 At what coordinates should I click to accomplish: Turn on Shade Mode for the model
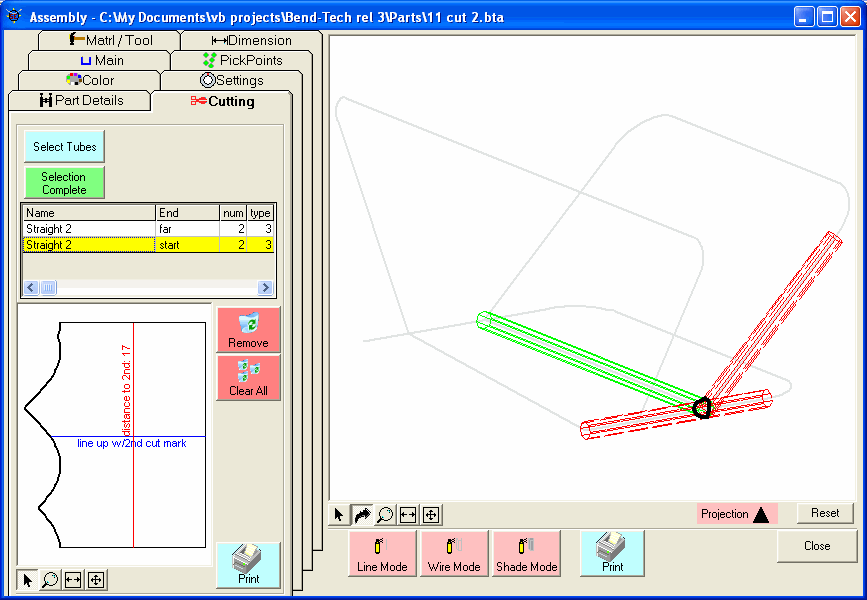(526, 553)
